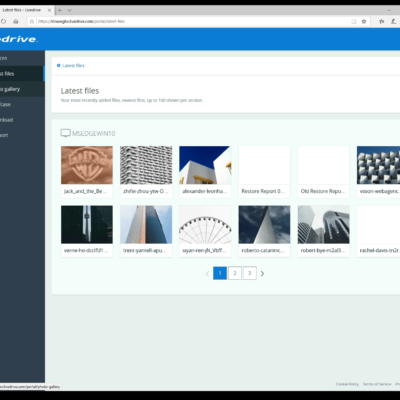Open the Restore Report 0 file tile

264,172
